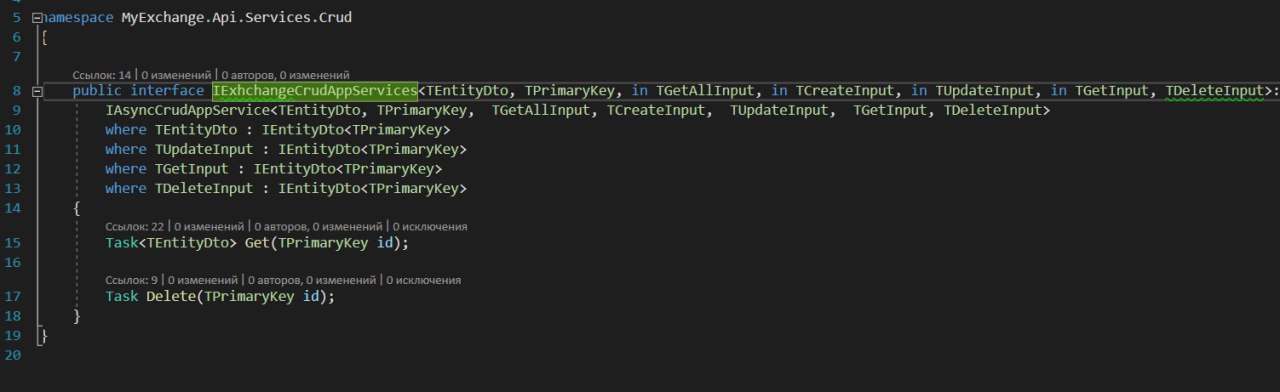Click "where TDeleteInput" constraint on line 13
This screenshot has width=1280, height=392.
(286, 188)
